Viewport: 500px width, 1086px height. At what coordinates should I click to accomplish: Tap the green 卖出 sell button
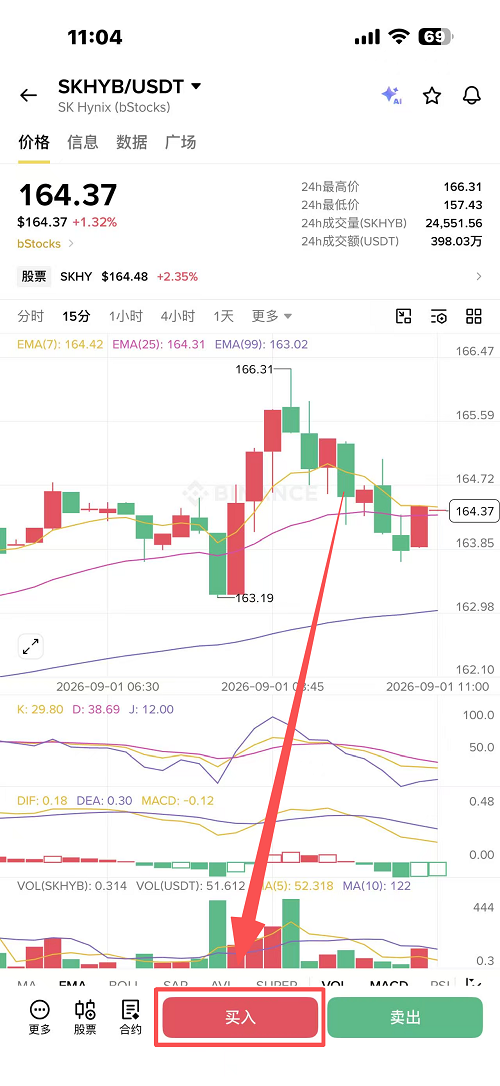click(x=405, y=1017)
